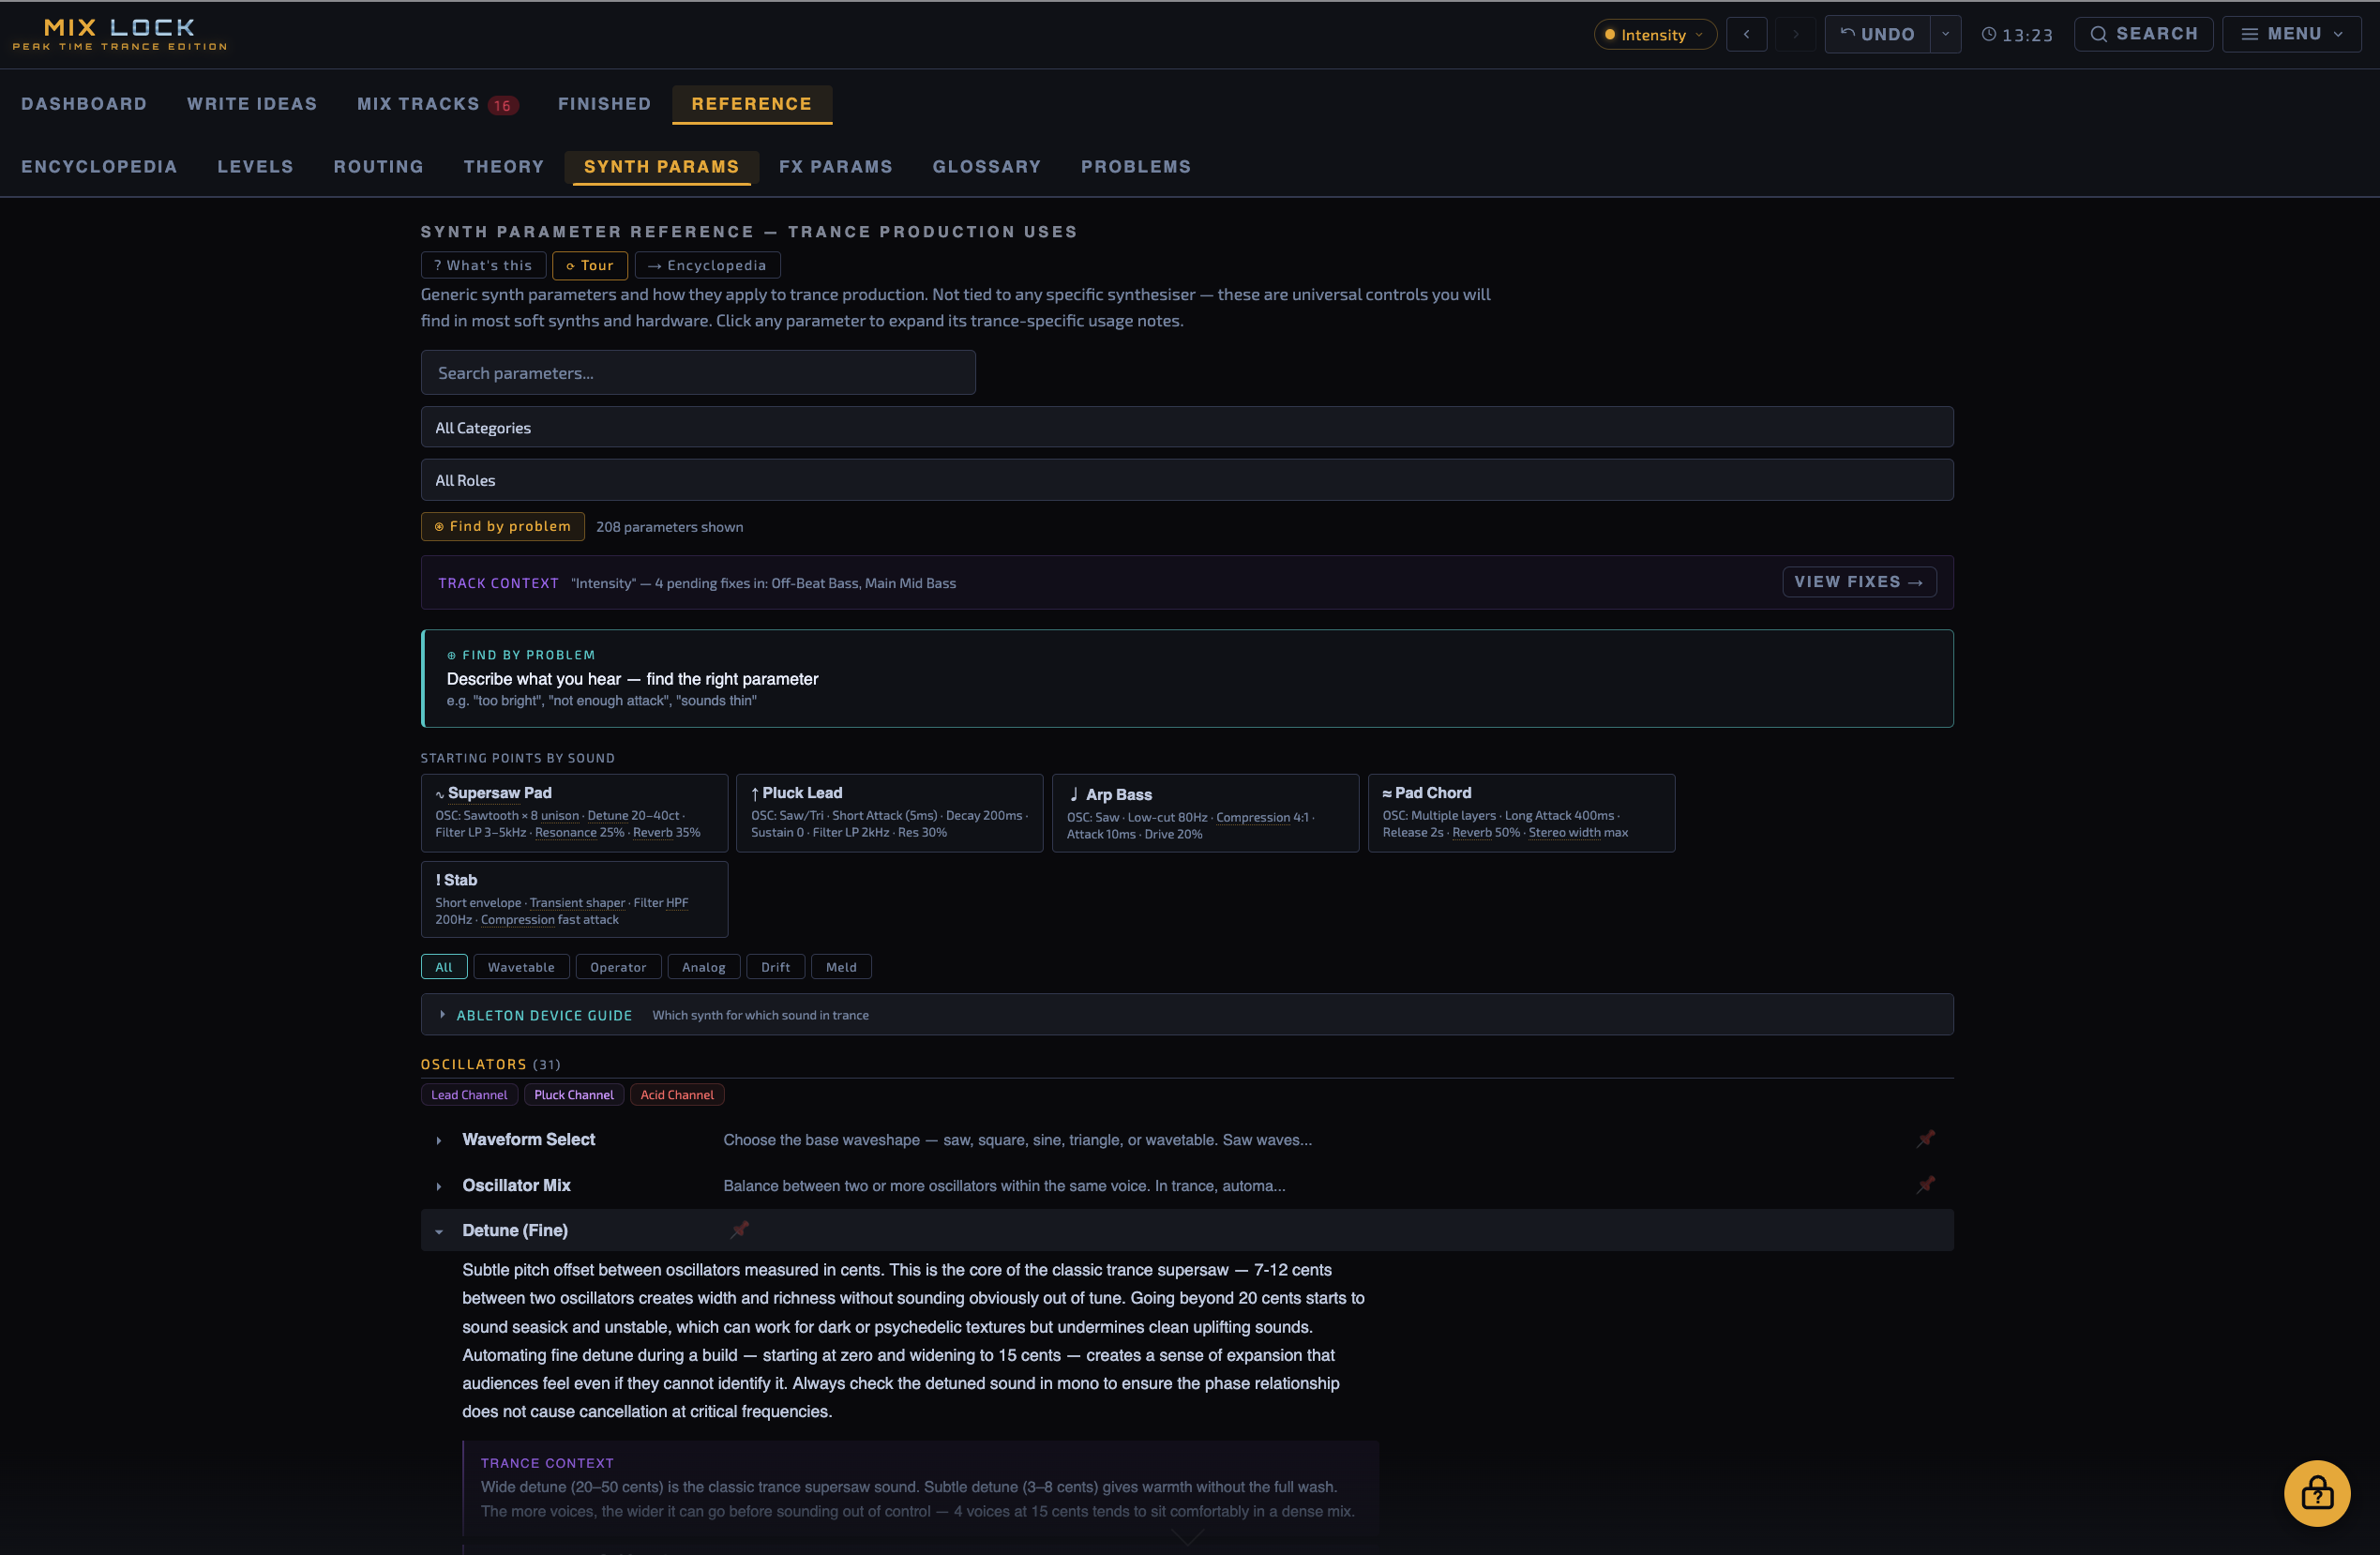Enable the Acid Channel filter tag
This screenshot has height=1555, width=2380.
tap(677, 1094)
